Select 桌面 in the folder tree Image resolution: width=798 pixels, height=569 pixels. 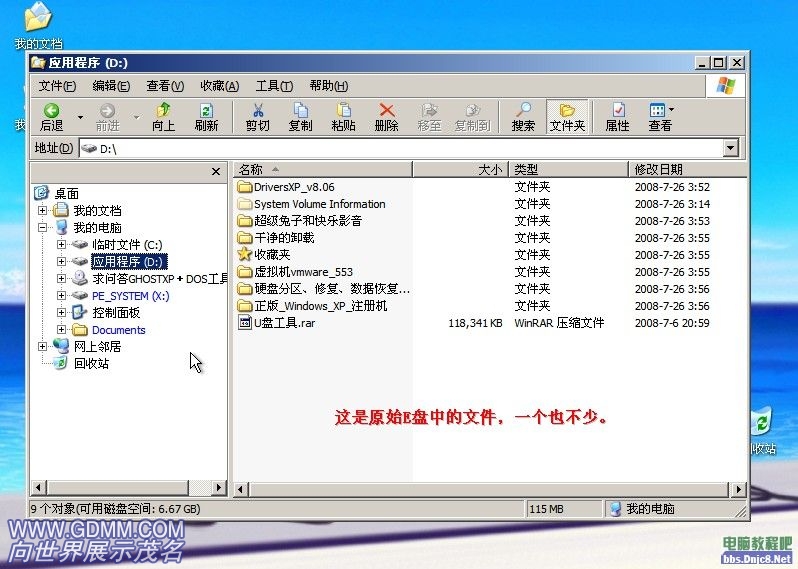66,193
